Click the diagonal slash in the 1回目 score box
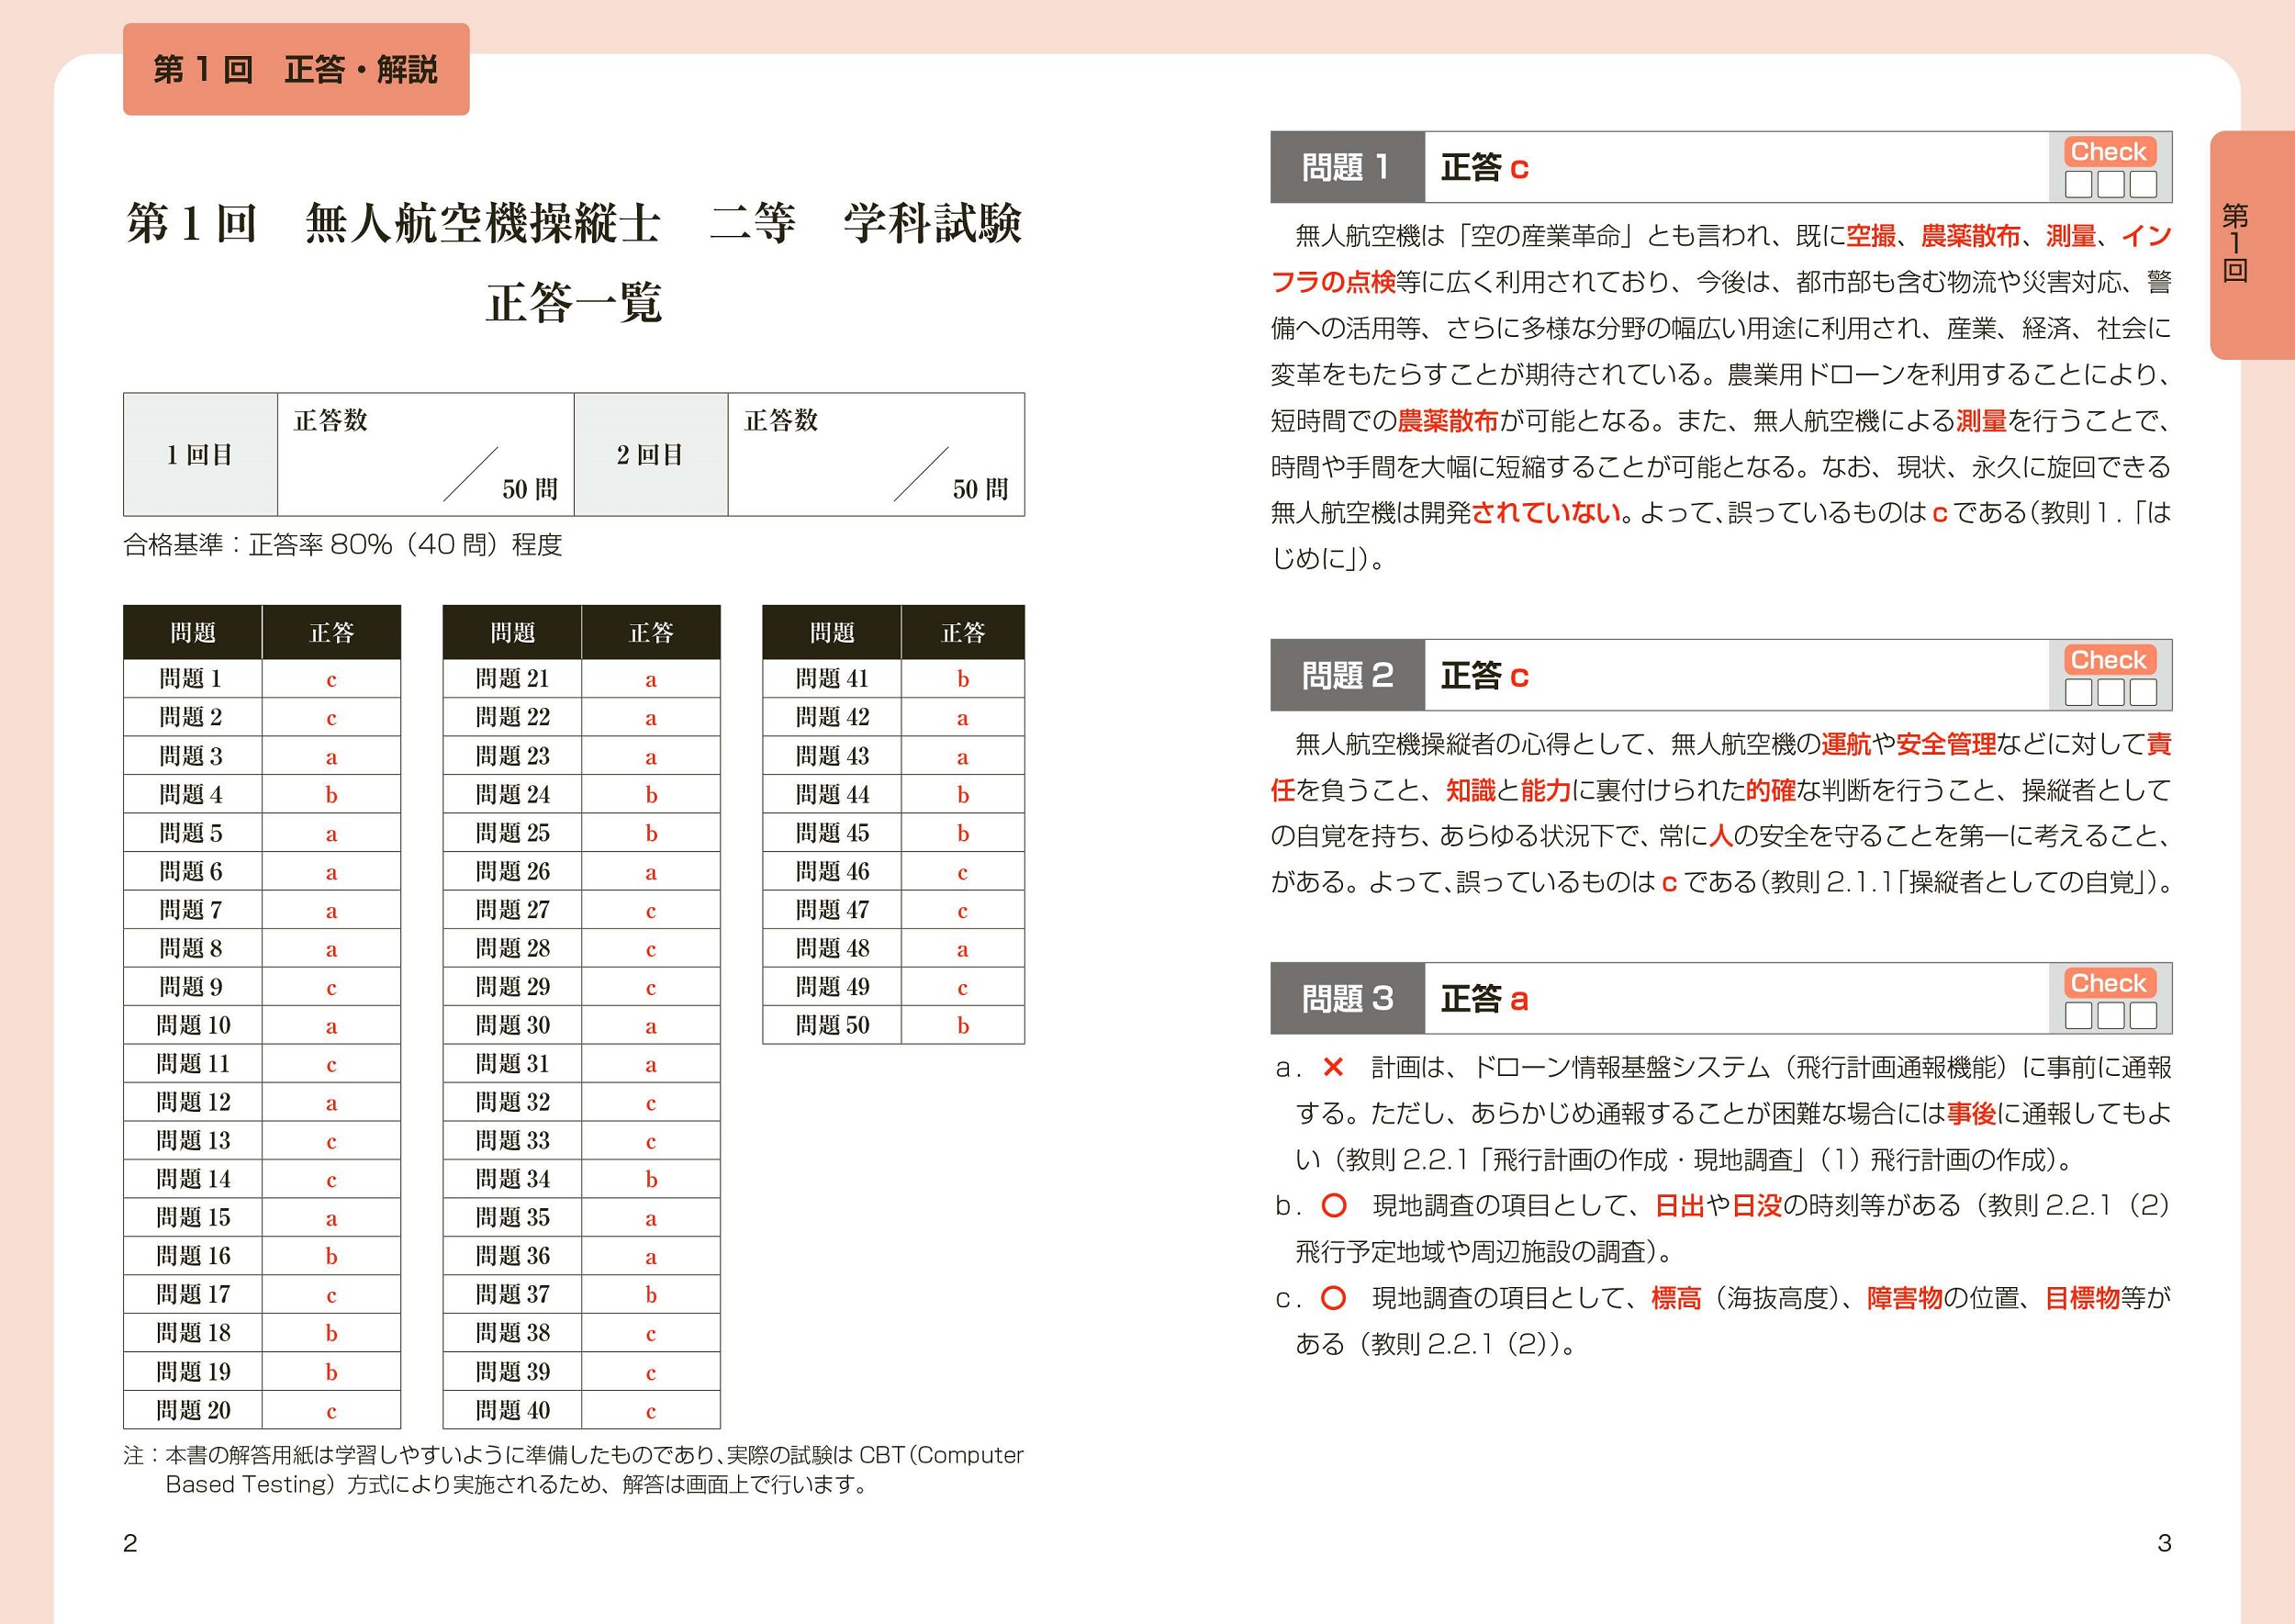Screen dimensions: 2295x1624 [470, 474]
